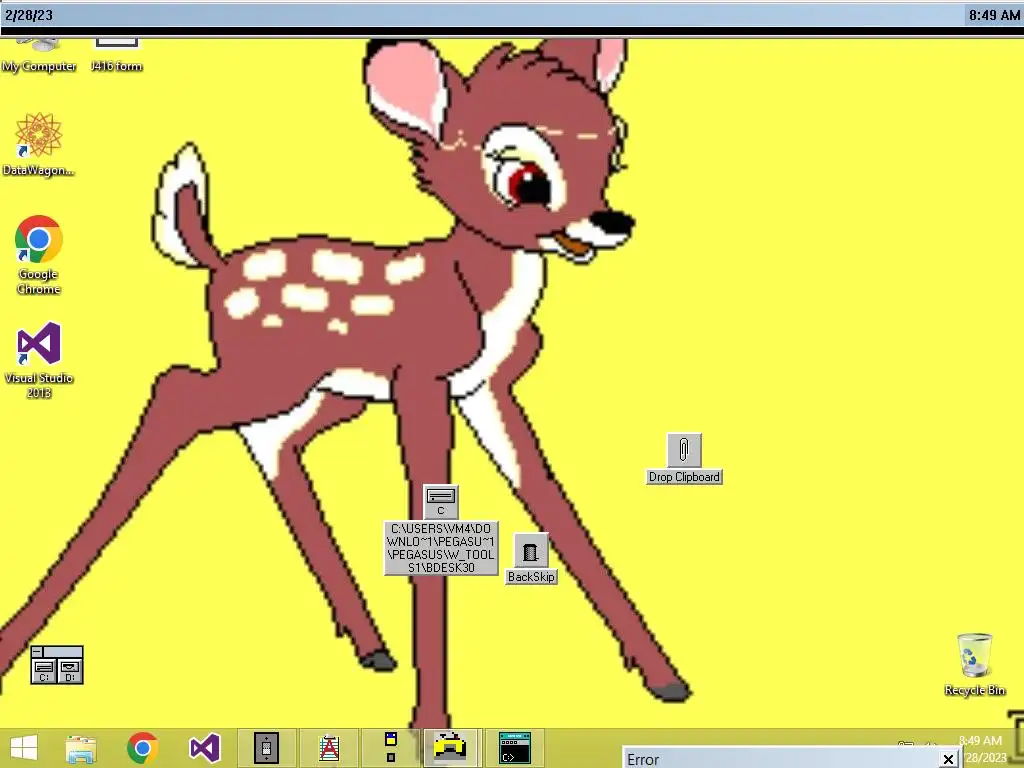
Task: Click the Drop Clipboard paperclip icon
Action: click(684, 449)
